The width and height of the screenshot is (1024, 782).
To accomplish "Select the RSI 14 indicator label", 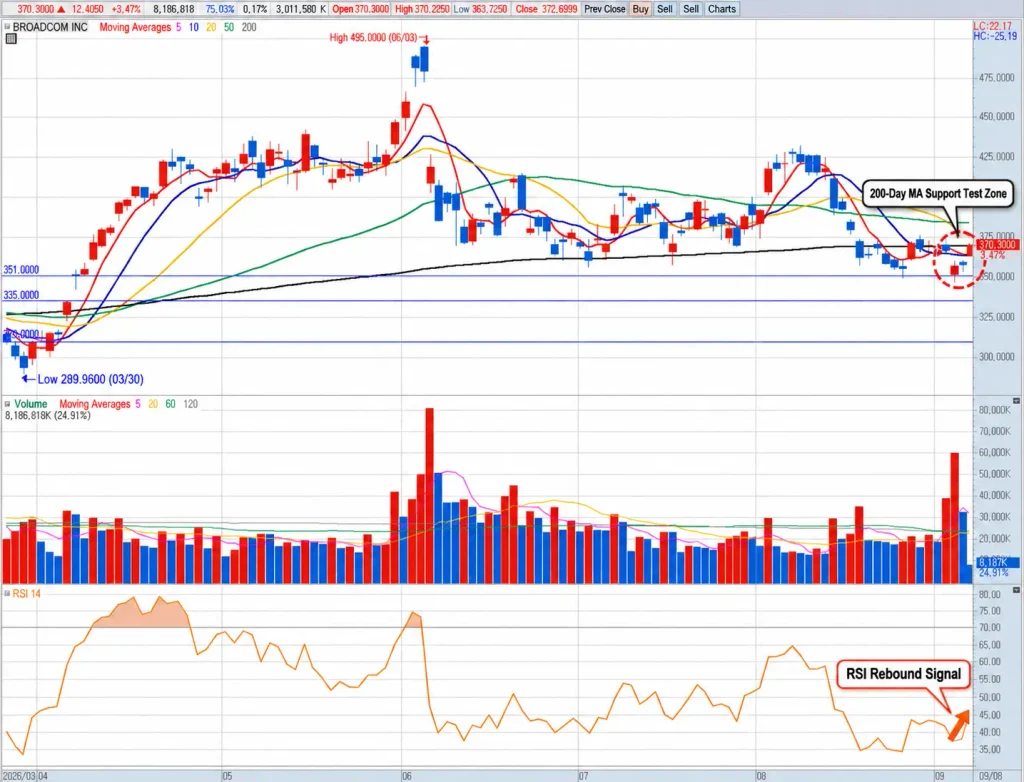I will (26, 594).
